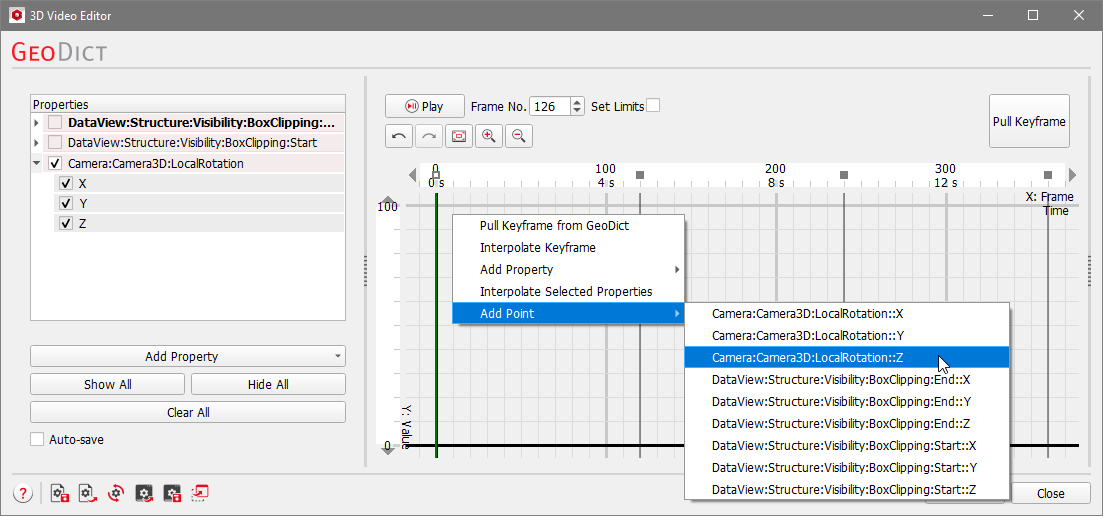Open the Add Property dropdown button
Viewport: 1103px width, 516px height.
point(188,356)
